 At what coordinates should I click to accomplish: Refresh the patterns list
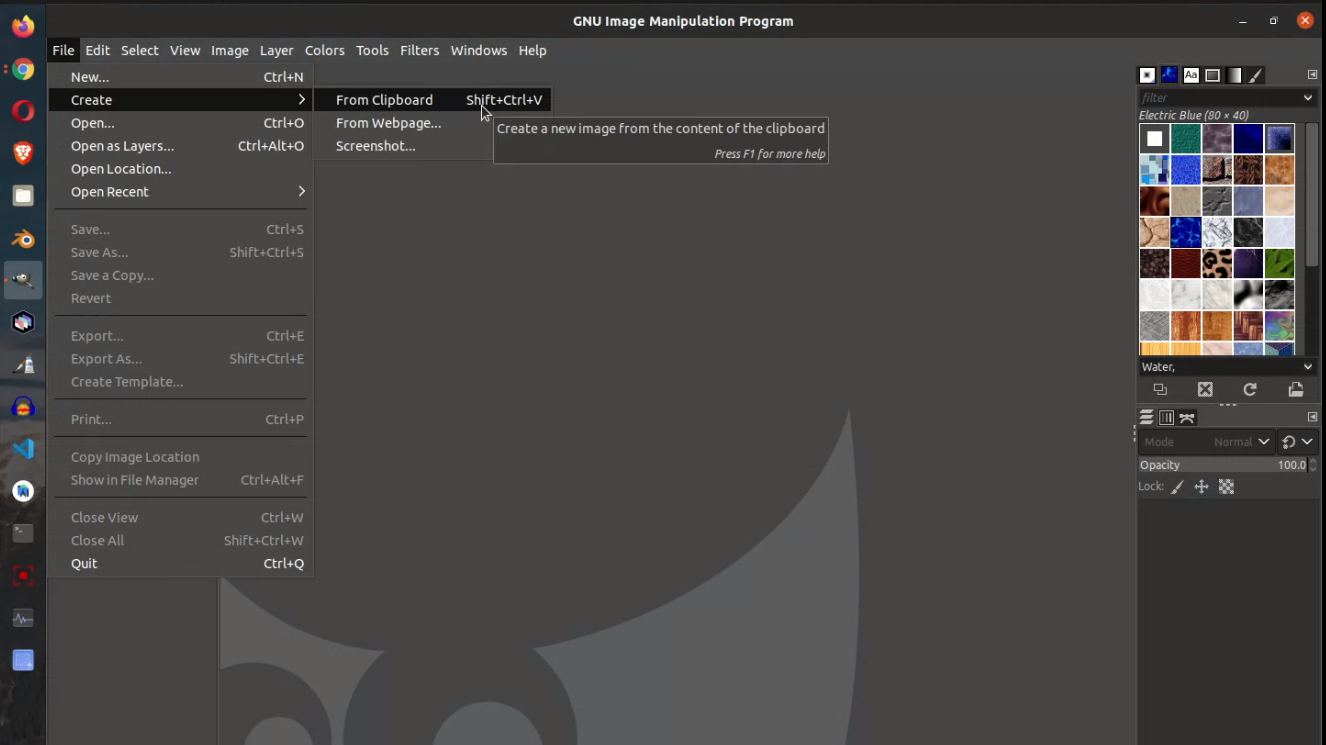[1250, 390]
